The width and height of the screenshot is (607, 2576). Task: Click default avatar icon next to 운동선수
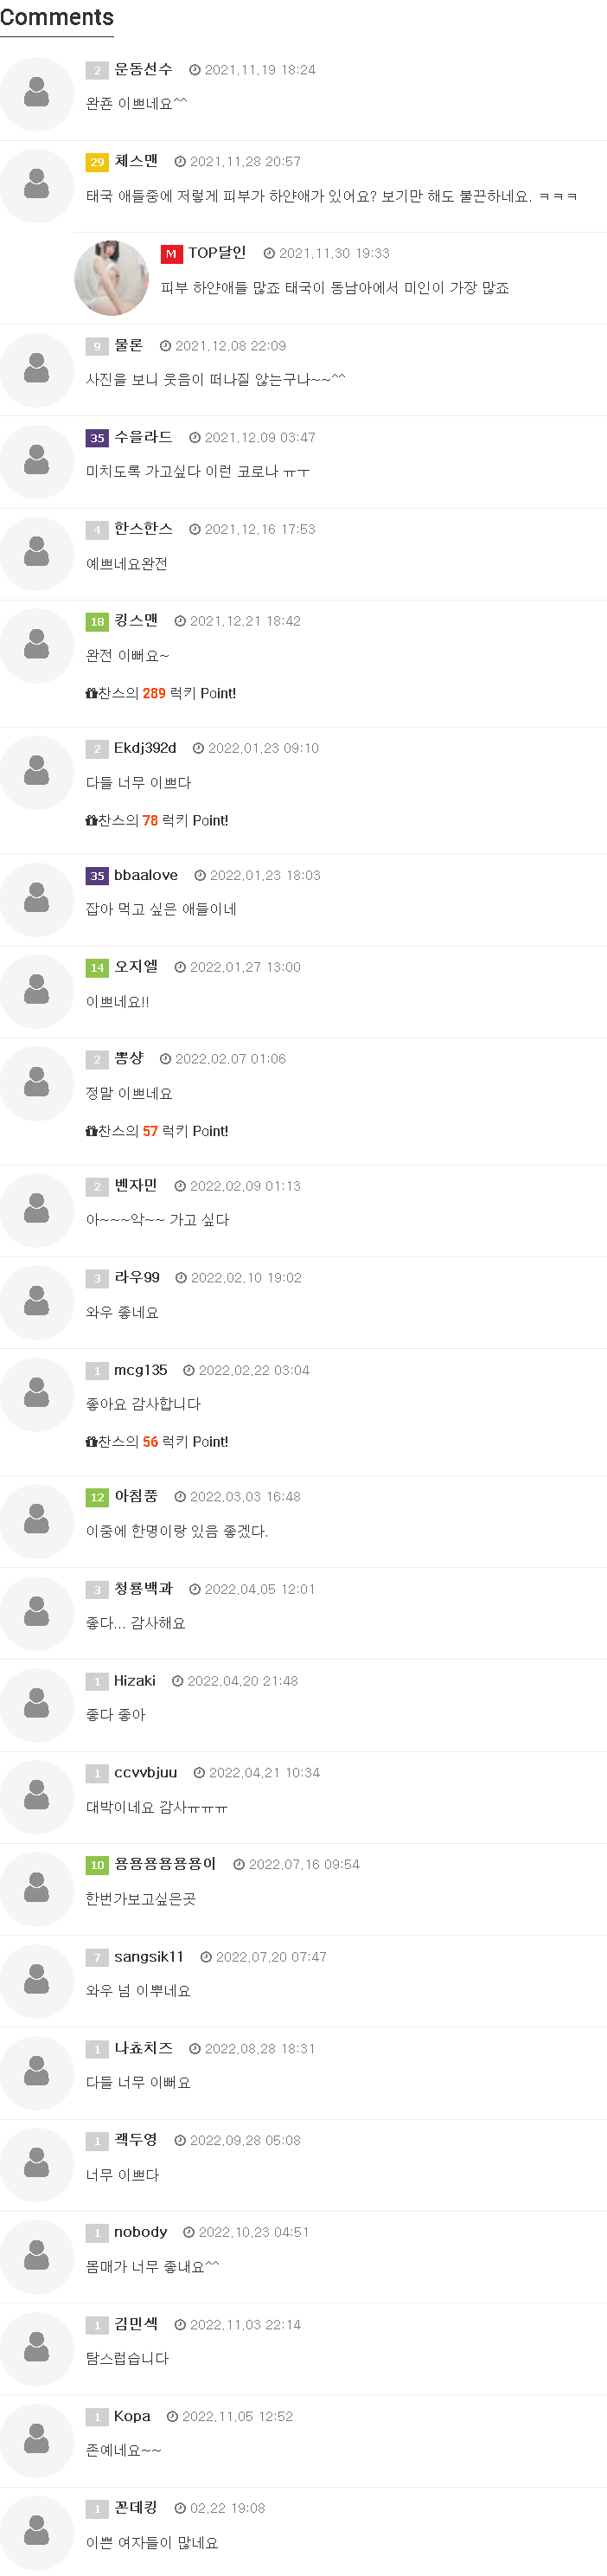click(x=37, y=94)
